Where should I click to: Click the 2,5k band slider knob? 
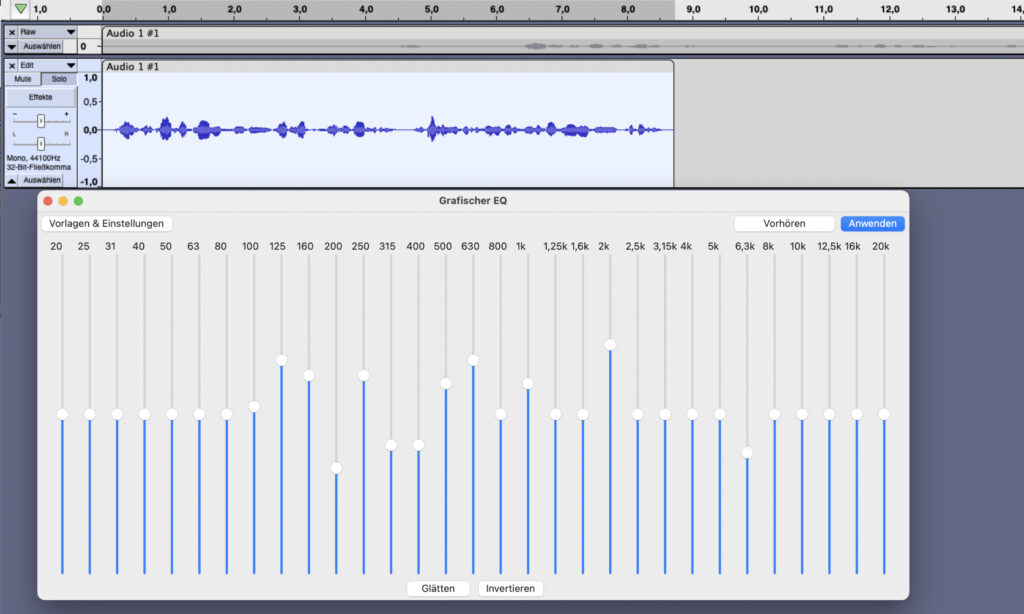coord(638,414)
